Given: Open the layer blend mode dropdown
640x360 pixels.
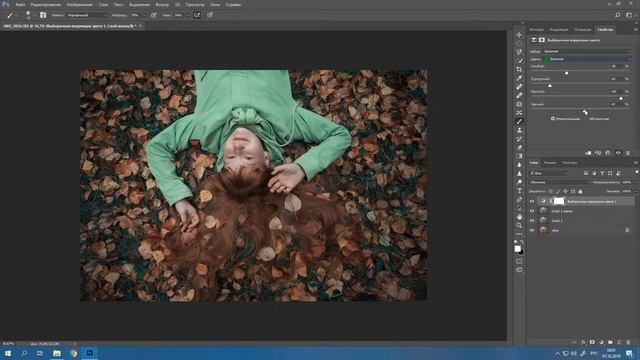Looking at the screenshot, I should tap(560, 182).
